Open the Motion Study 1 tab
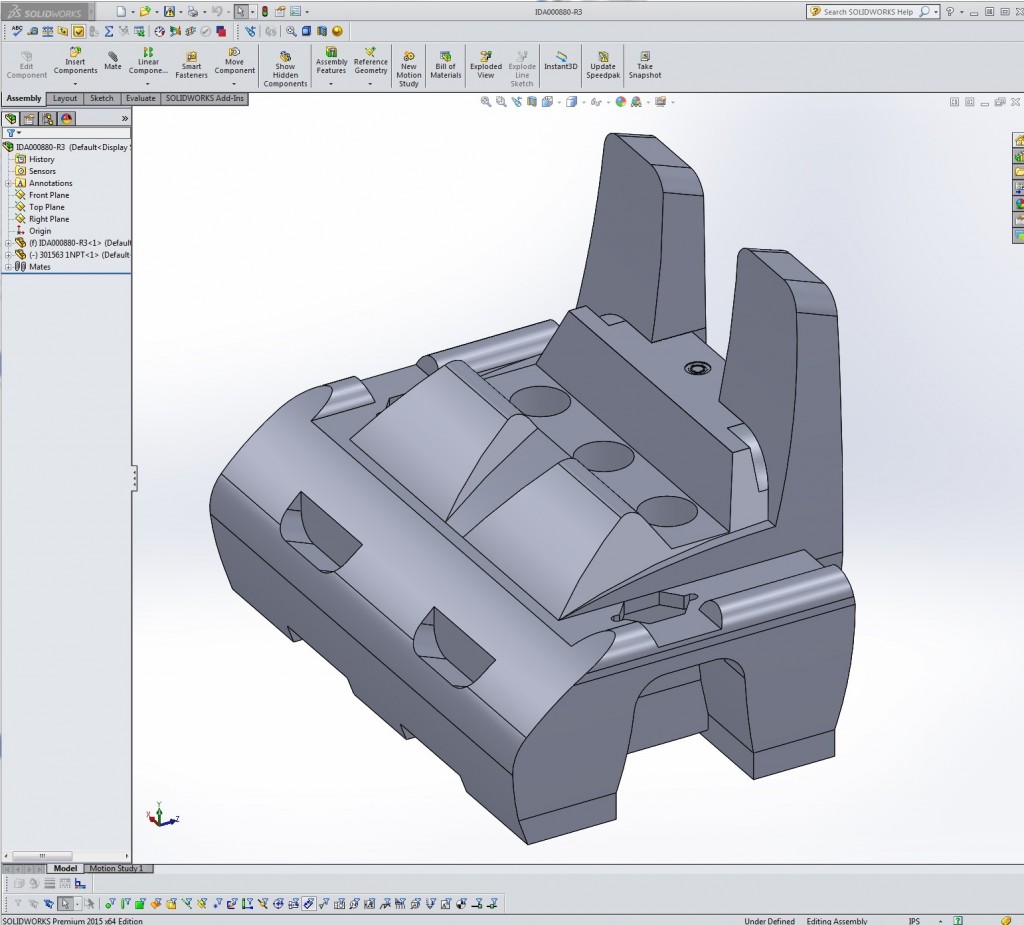 coord(118,868)
